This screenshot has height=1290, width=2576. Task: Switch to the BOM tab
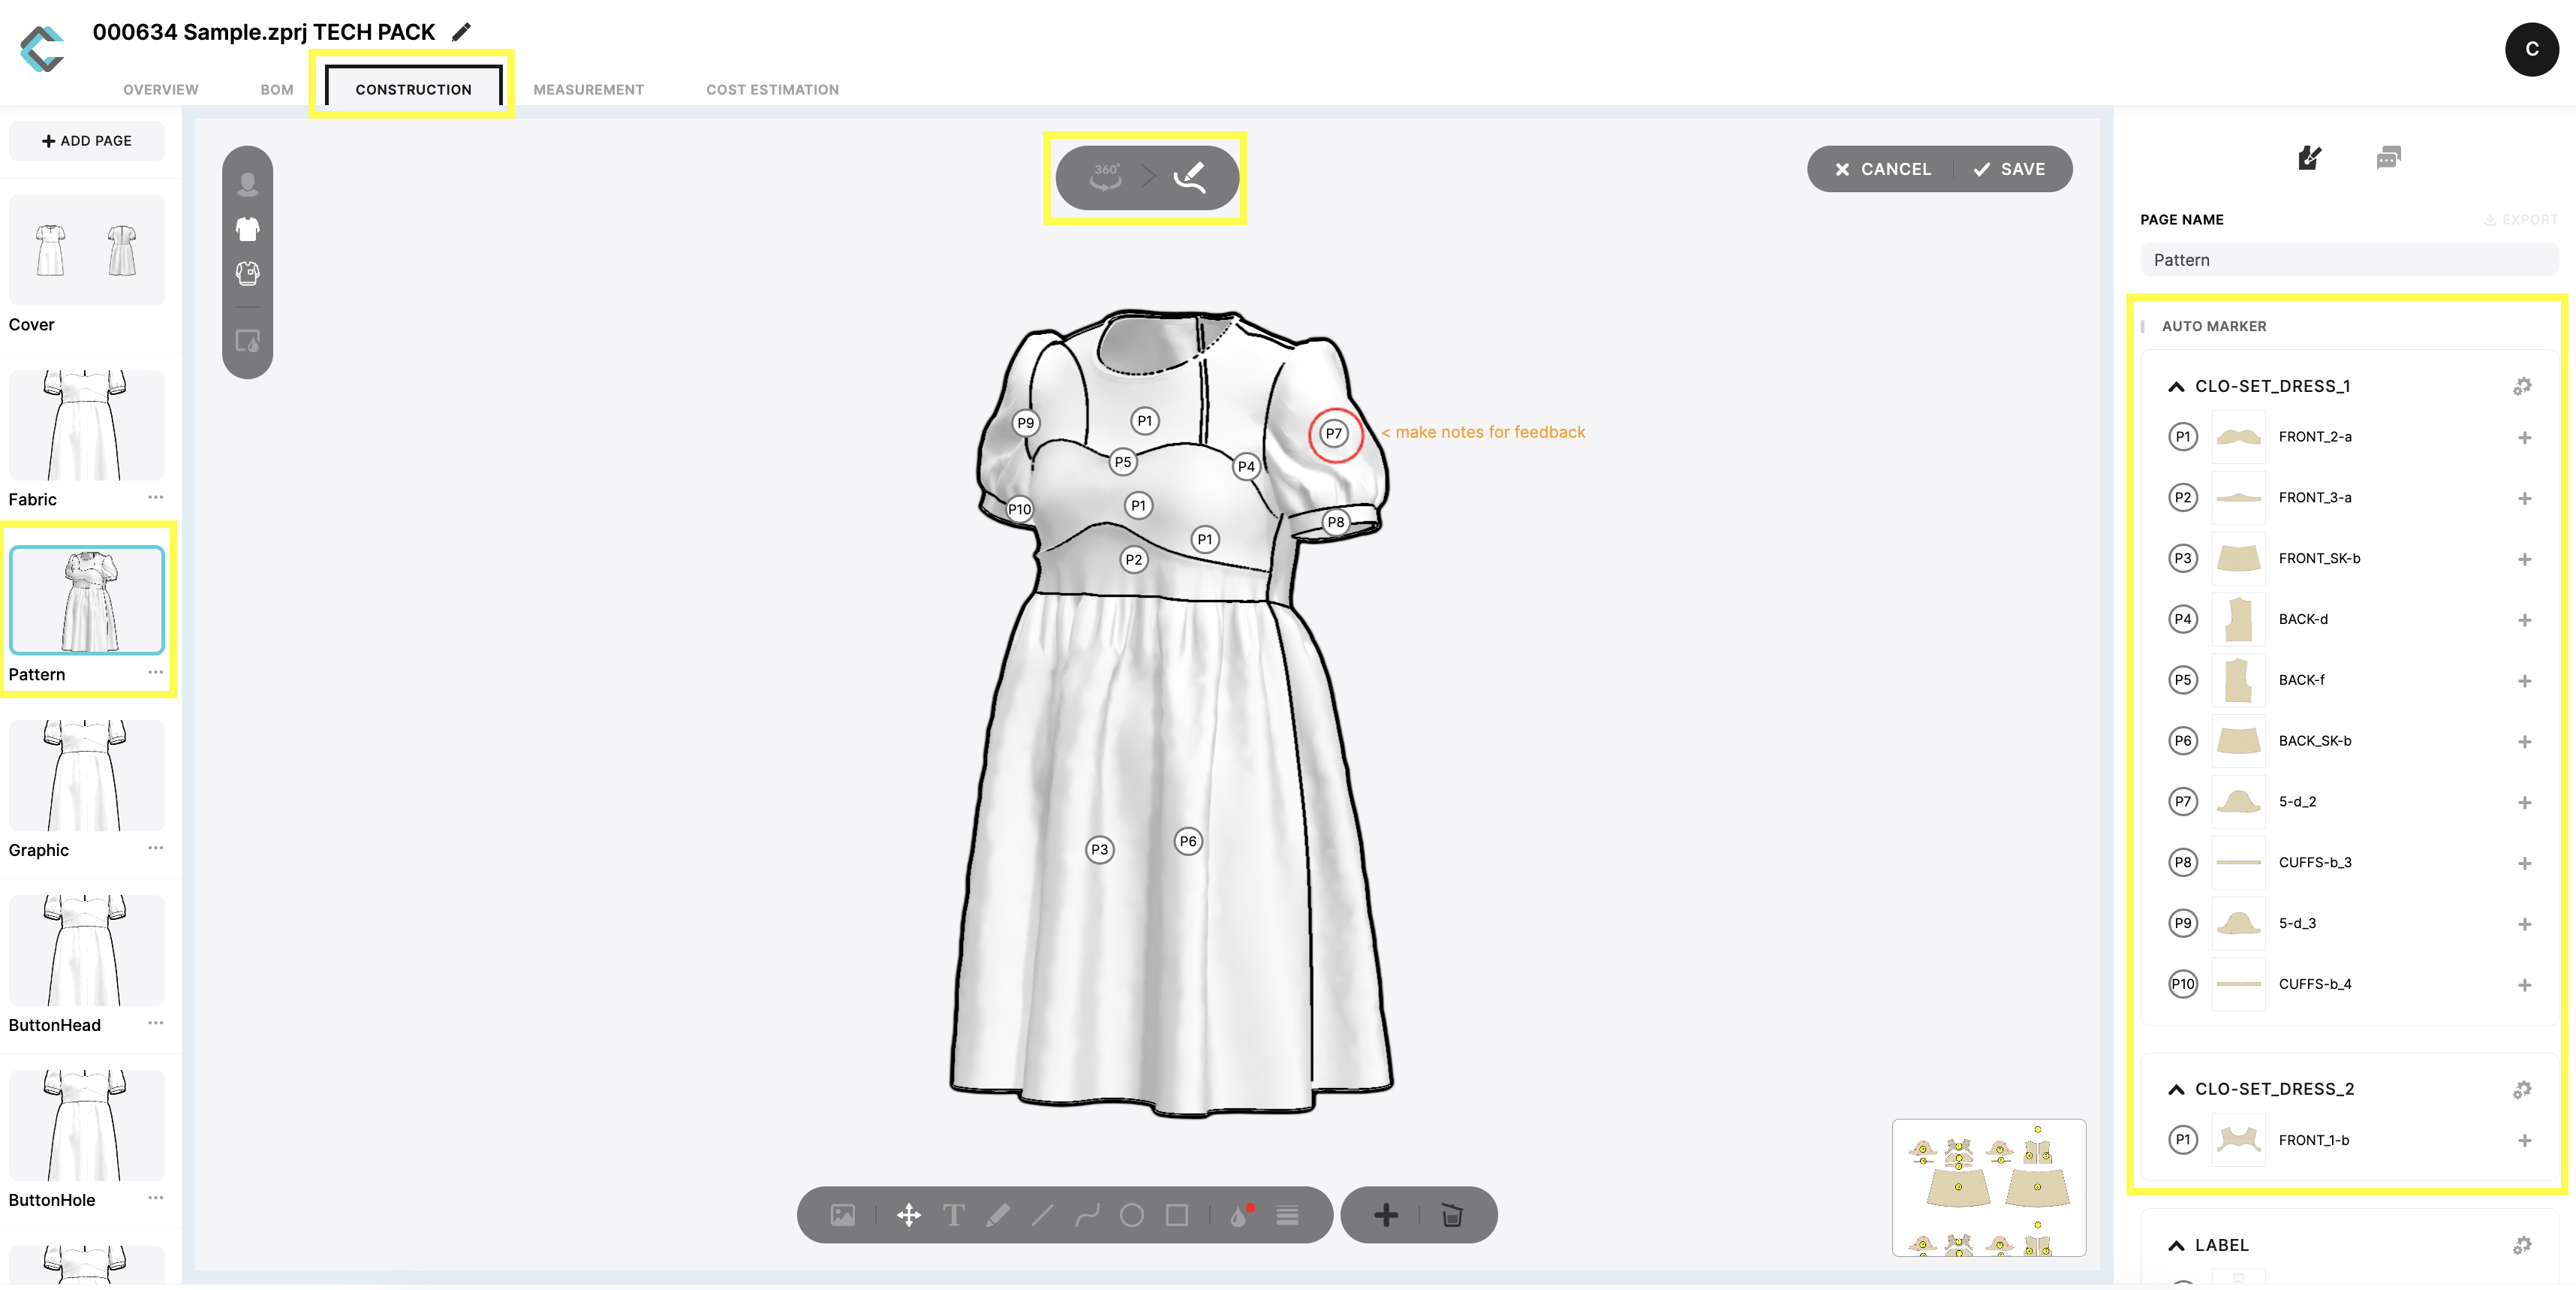[277, 90]
